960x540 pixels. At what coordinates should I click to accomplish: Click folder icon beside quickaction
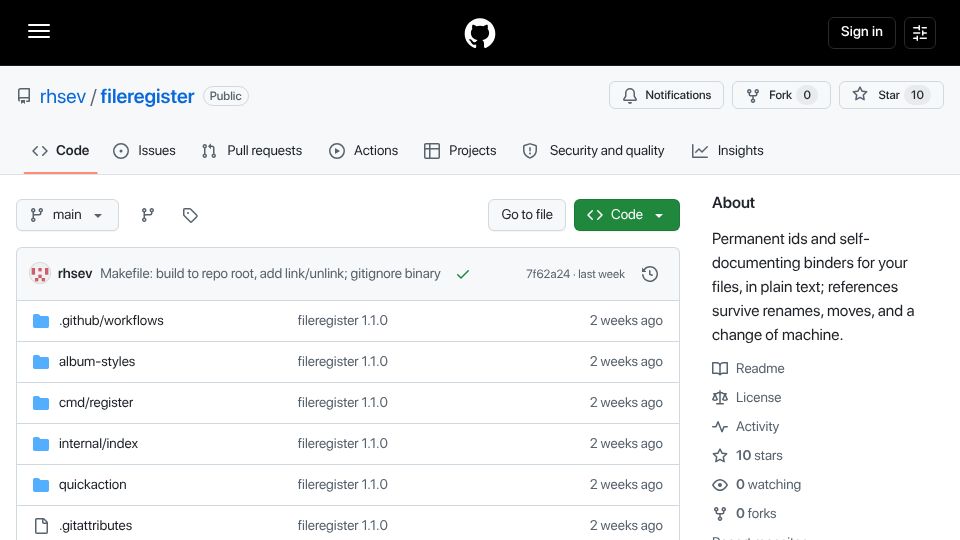pos(41,485)
